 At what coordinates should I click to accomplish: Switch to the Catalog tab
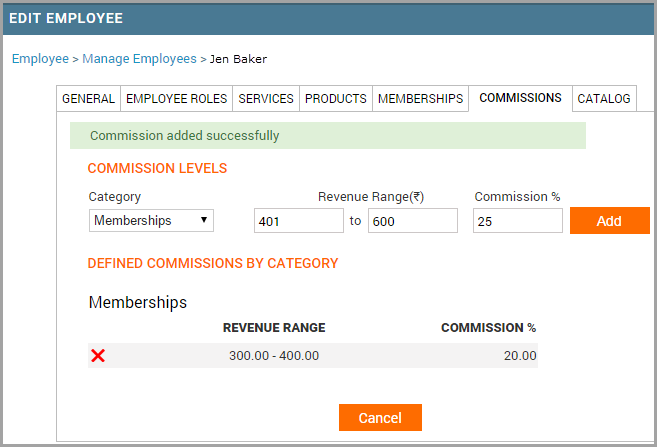pos(604,98)
